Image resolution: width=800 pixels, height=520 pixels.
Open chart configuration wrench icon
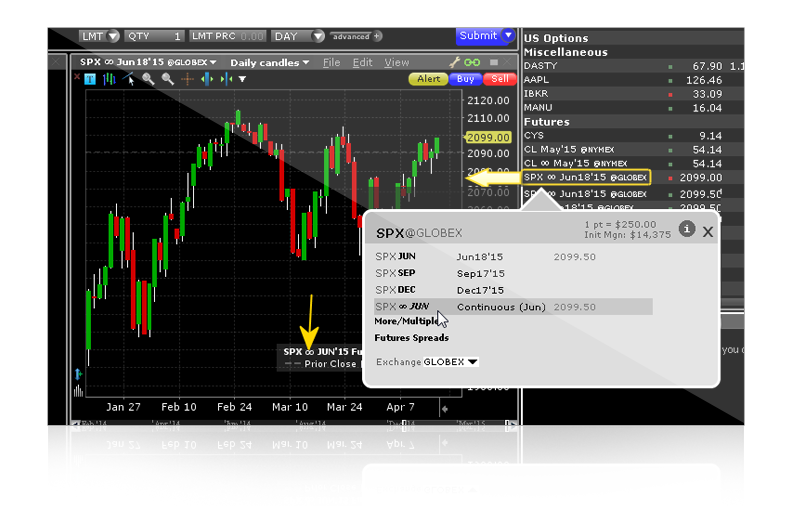[454, 62]
